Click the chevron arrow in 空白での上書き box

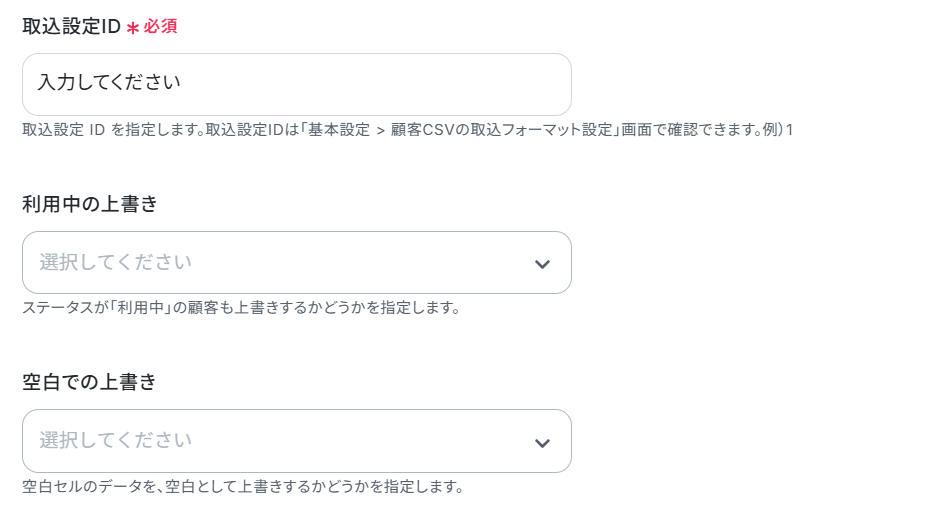[542, 443]
